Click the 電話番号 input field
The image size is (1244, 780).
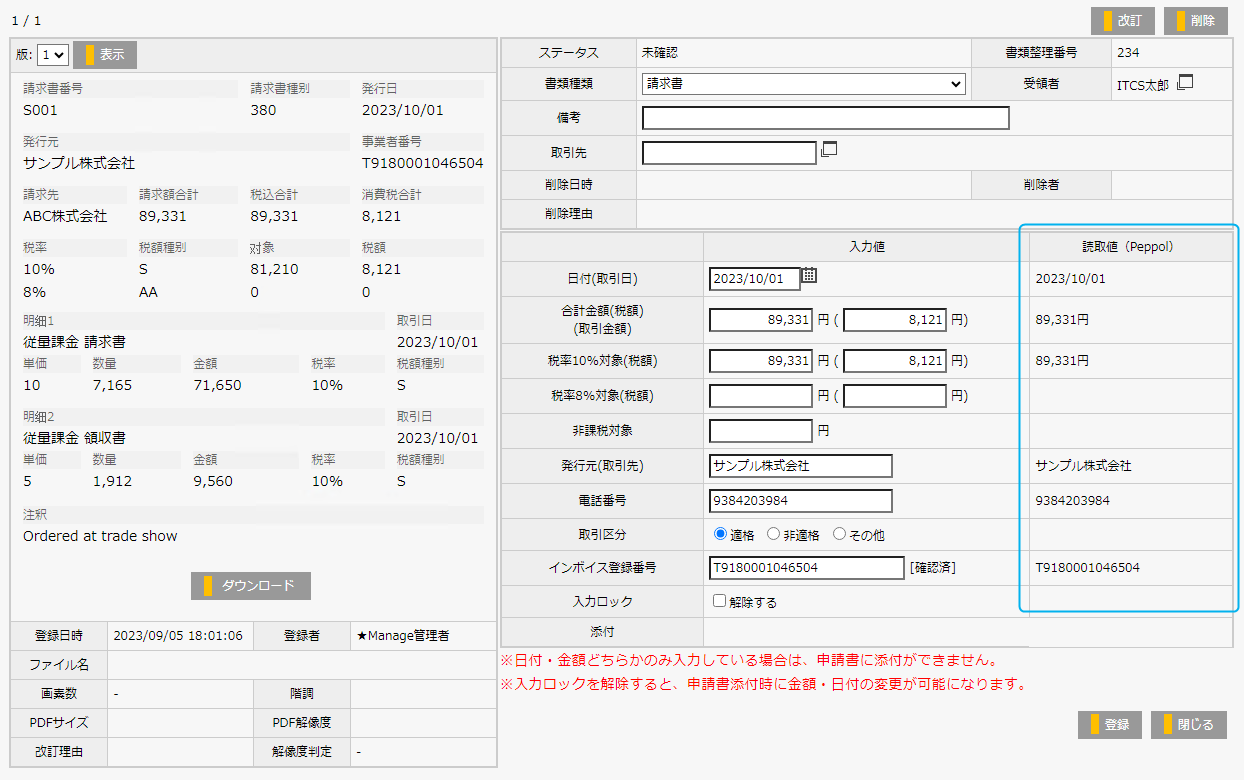click(799, 500)
